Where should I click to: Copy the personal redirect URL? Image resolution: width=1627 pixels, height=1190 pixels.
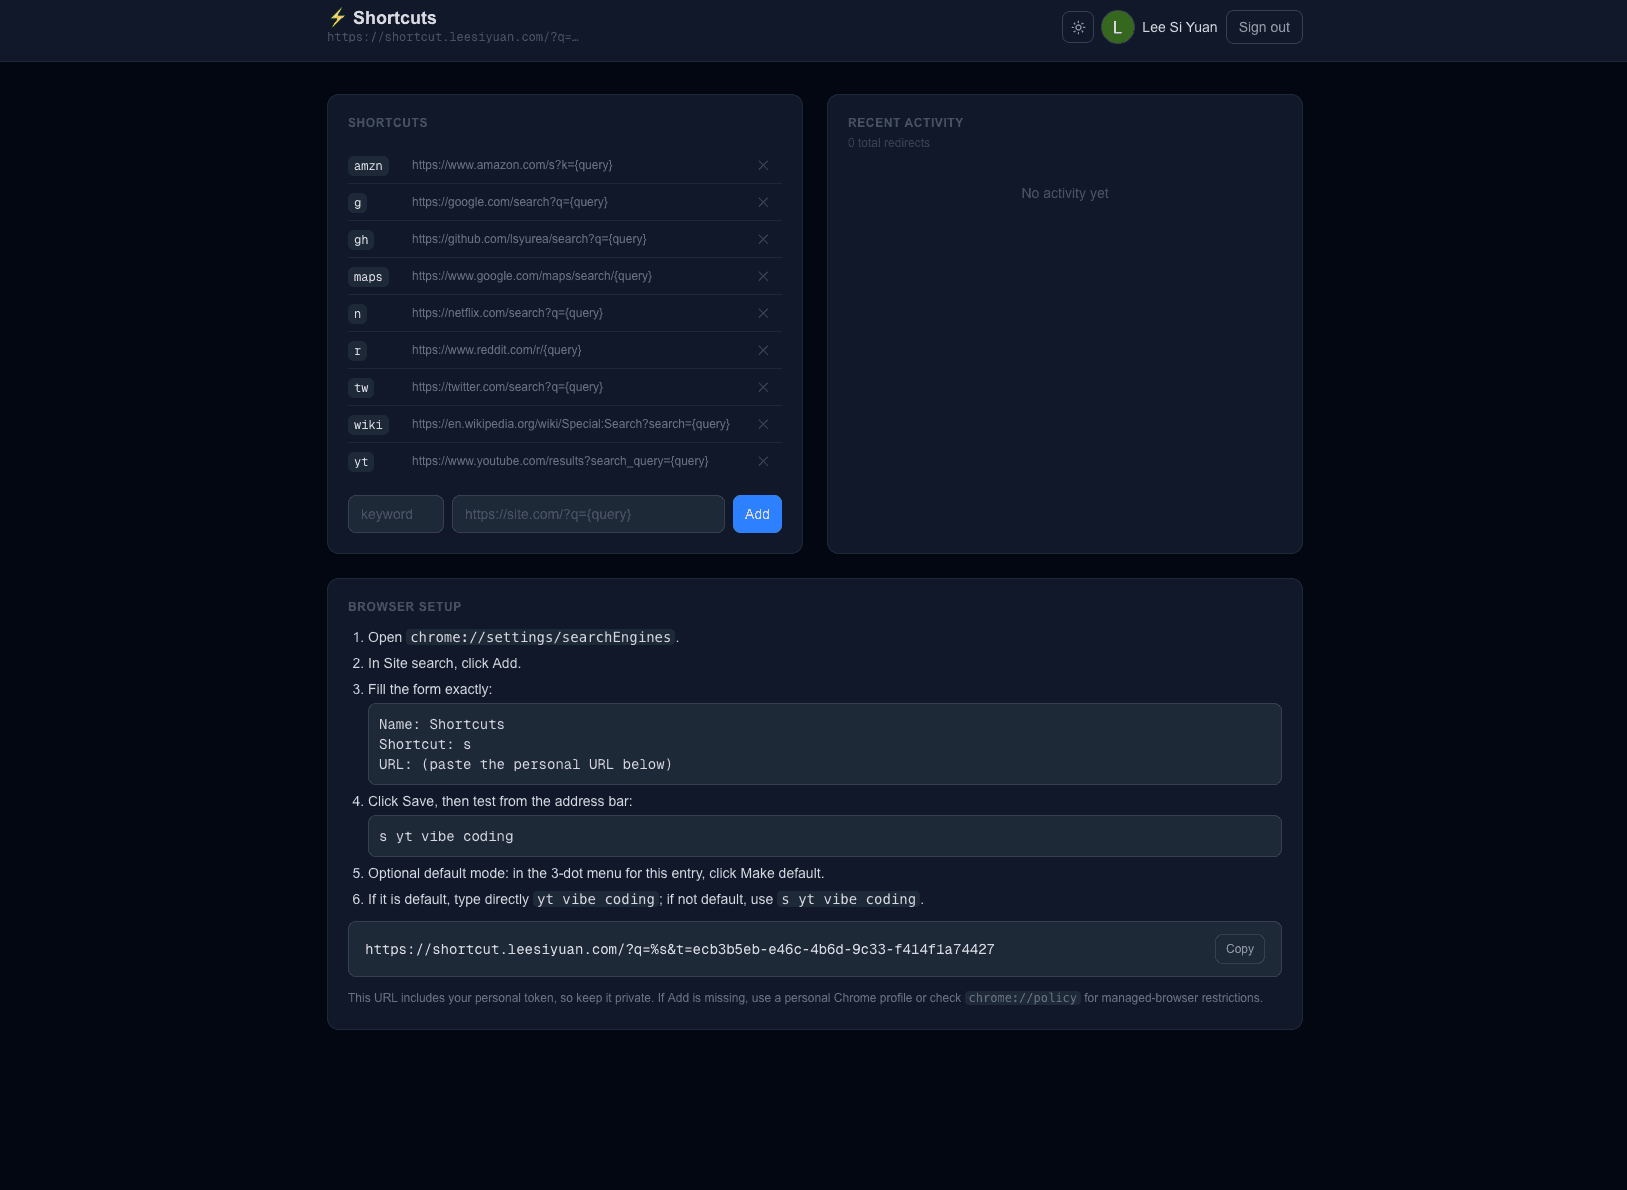click(x=1239, y=948)
